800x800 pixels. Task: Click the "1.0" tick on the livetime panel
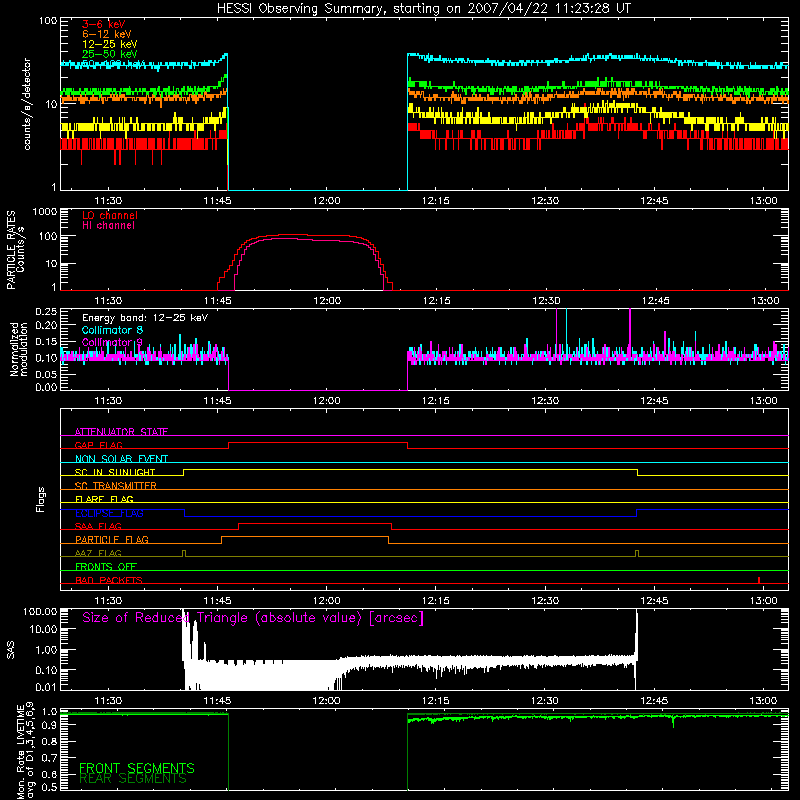click(x=49, y=712)
